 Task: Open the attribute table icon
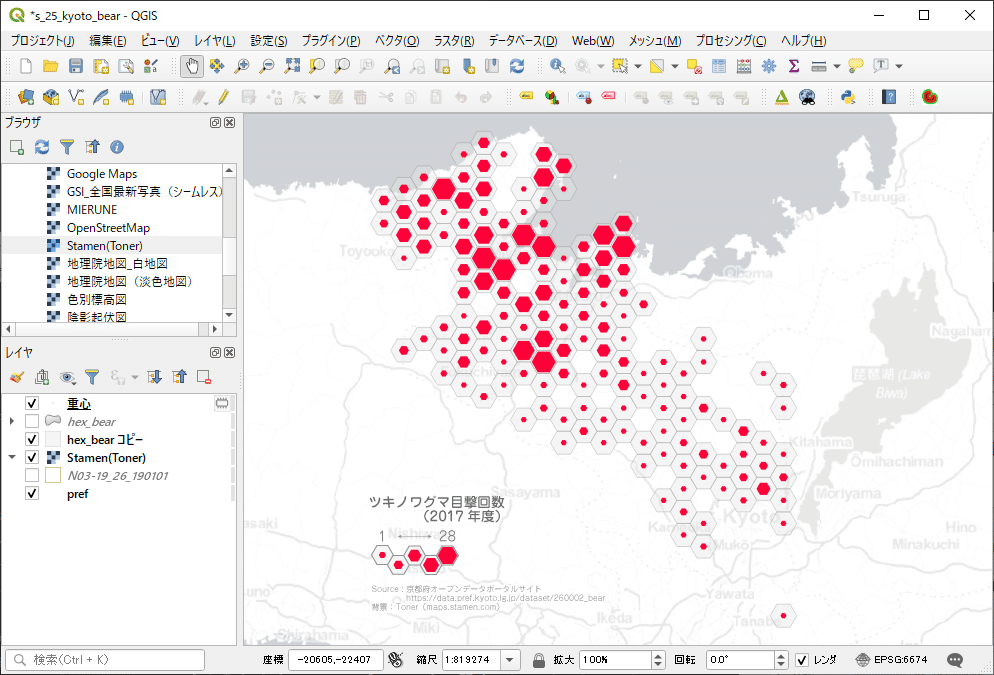click(719, 66)
